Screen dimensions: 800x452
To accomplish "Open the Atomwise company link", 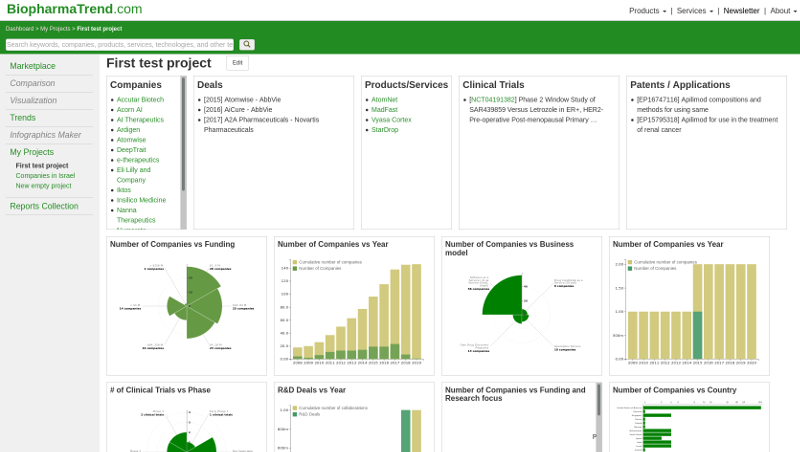I will (131, 140).
